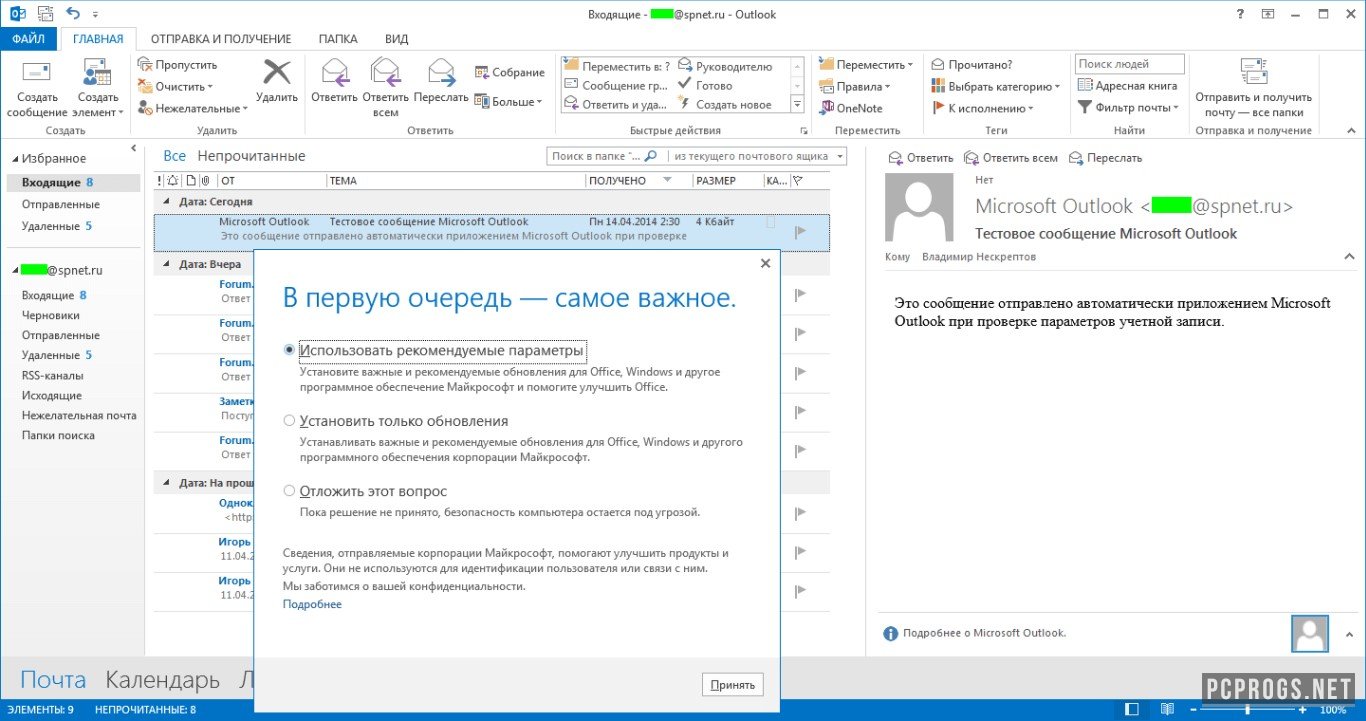
Task: Click reading pane Переслать button
Action: click(1105, 158)
